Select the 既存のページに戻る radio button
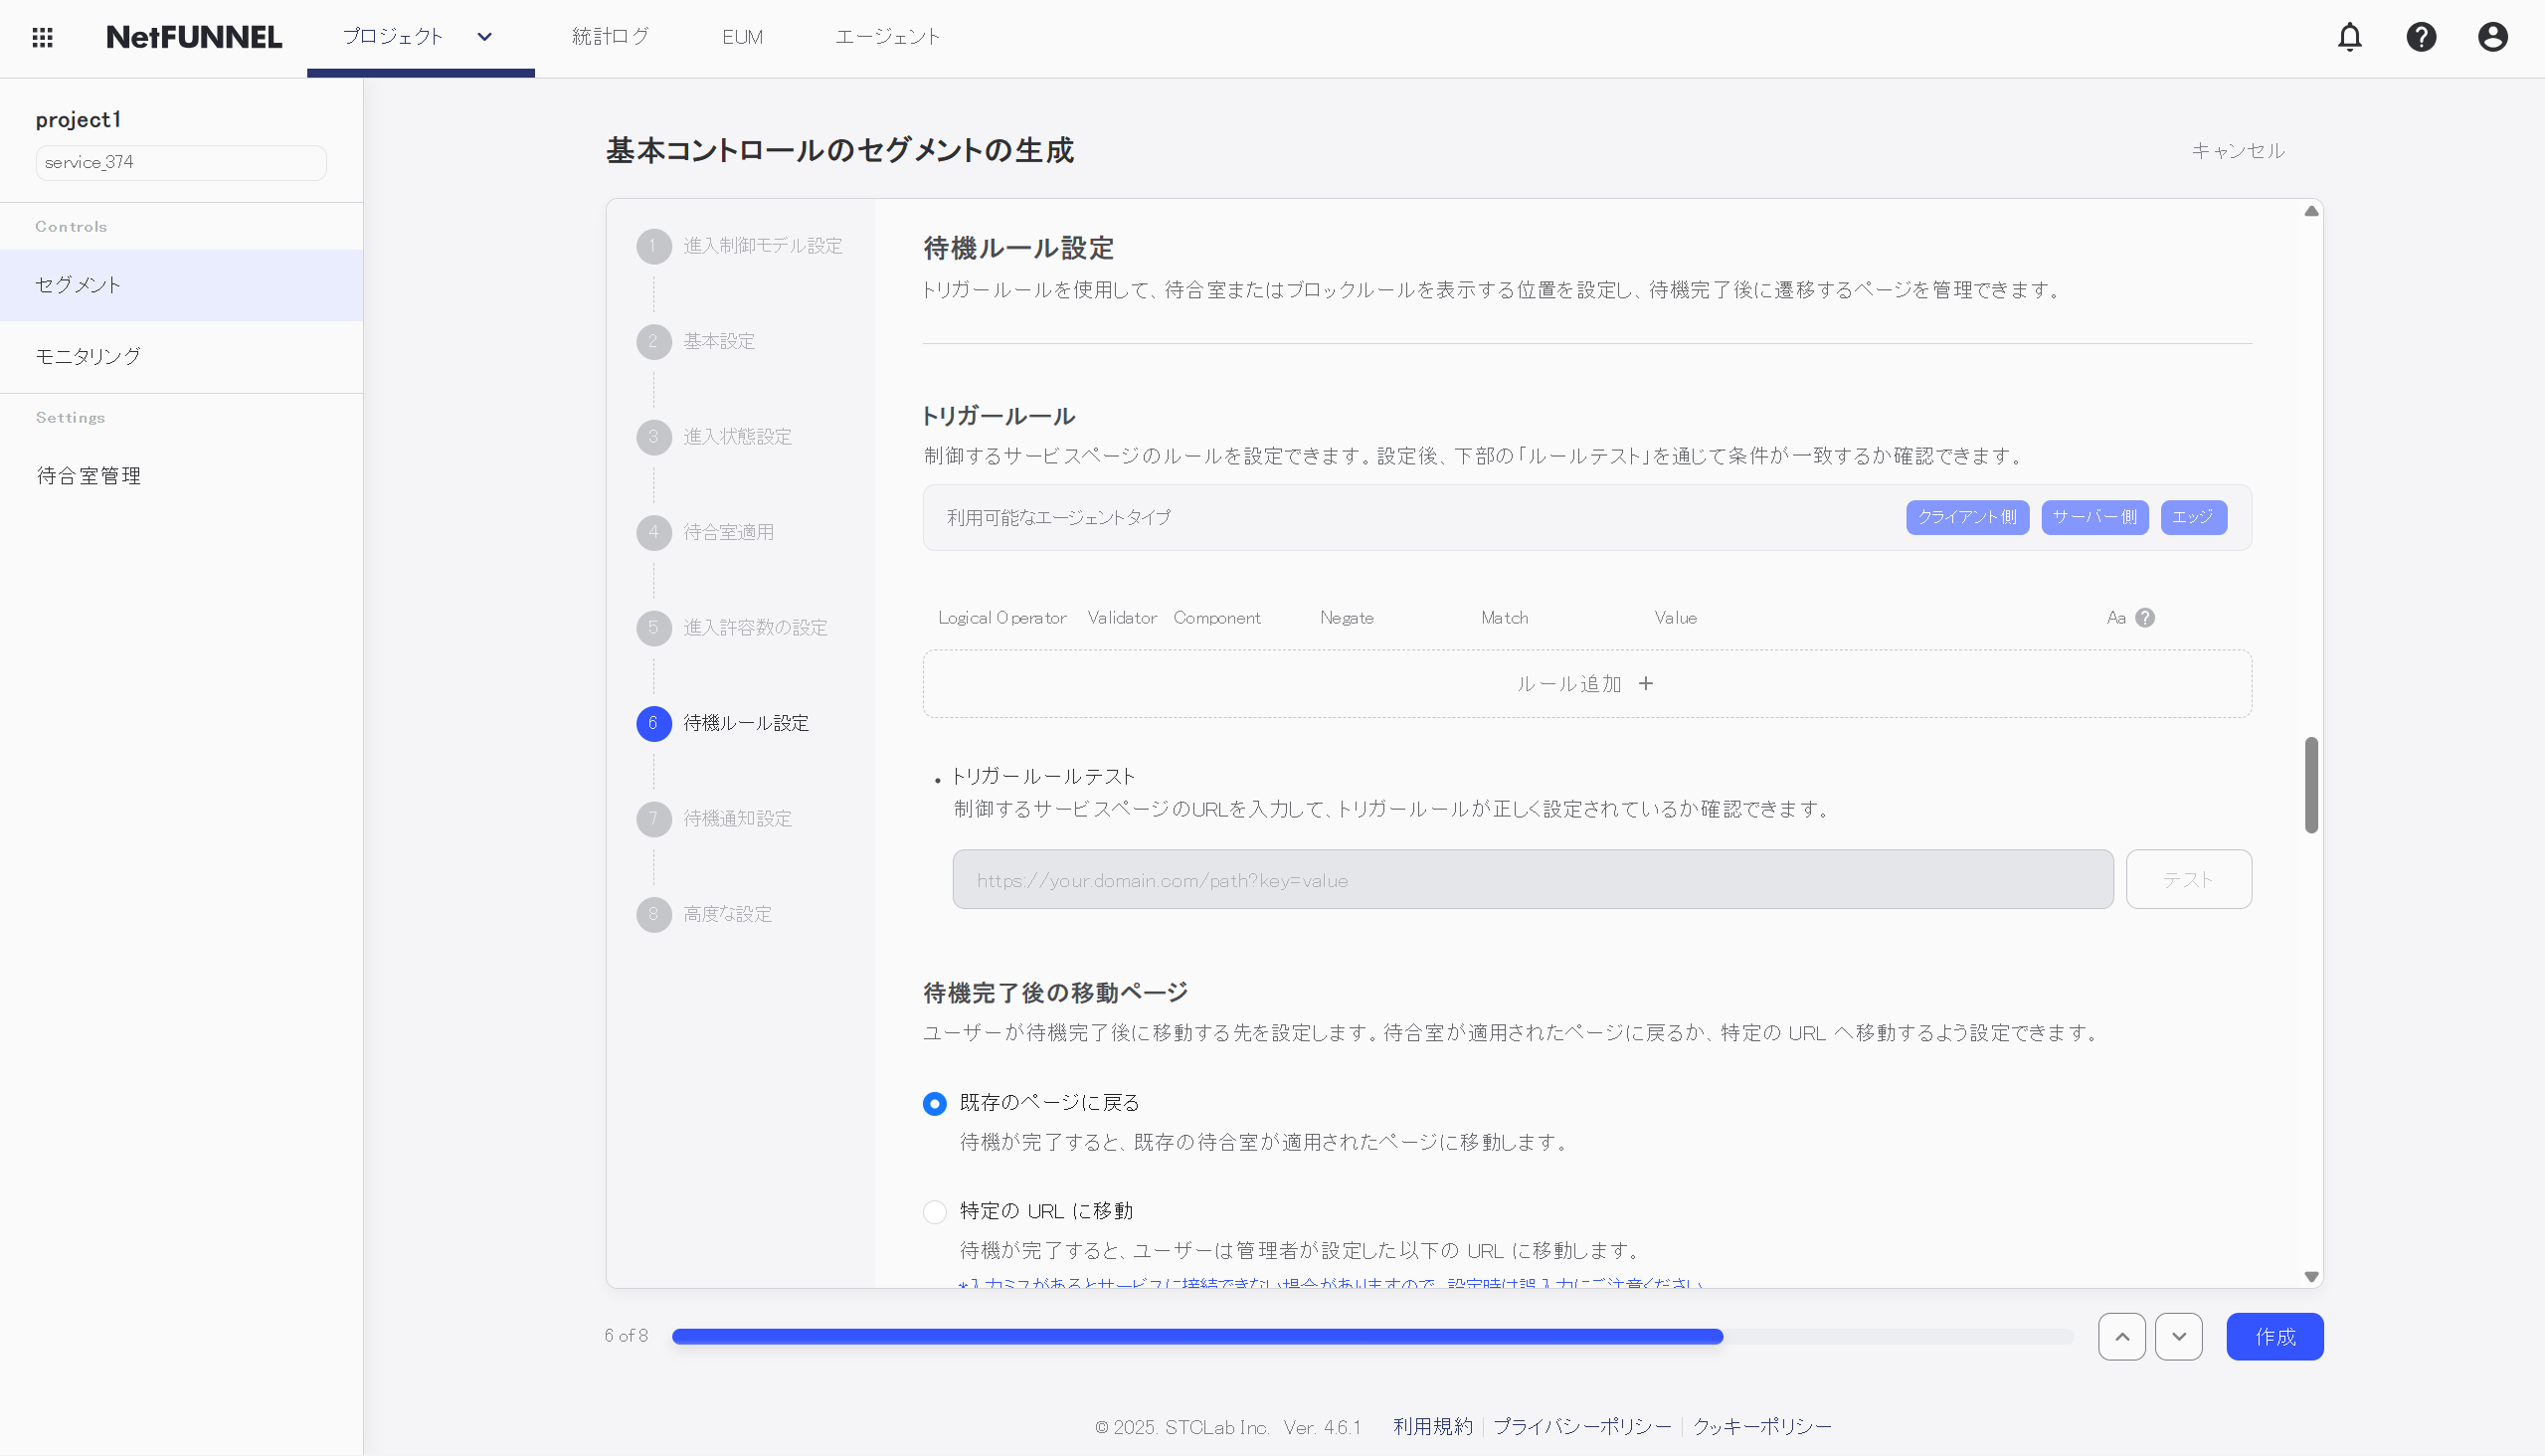2545x1456 pixels. [934, 1103]
